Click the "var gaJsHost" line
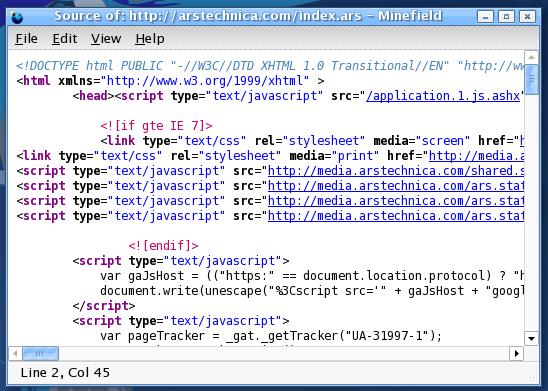 312,276
